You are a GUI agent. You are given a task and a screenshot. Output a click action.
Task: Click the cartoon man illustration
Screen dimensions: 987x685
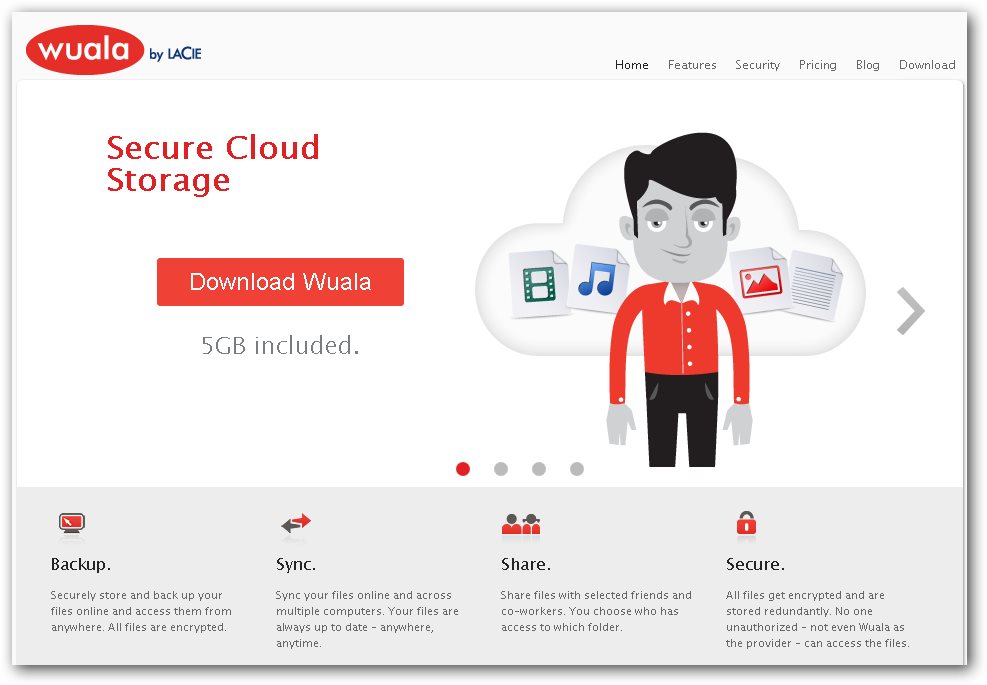679,300
